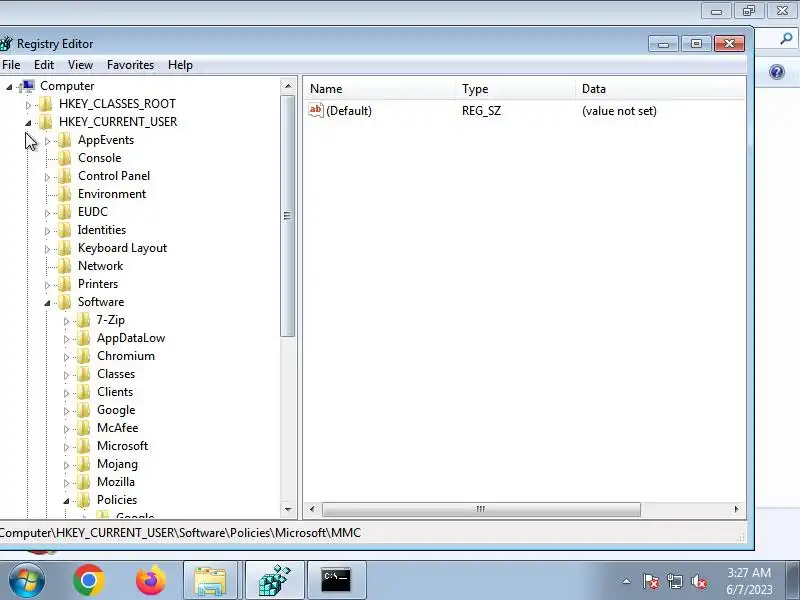Select the McAfee key
The height and width of the screenshot is (600, 800).
[x=118, y=428]
